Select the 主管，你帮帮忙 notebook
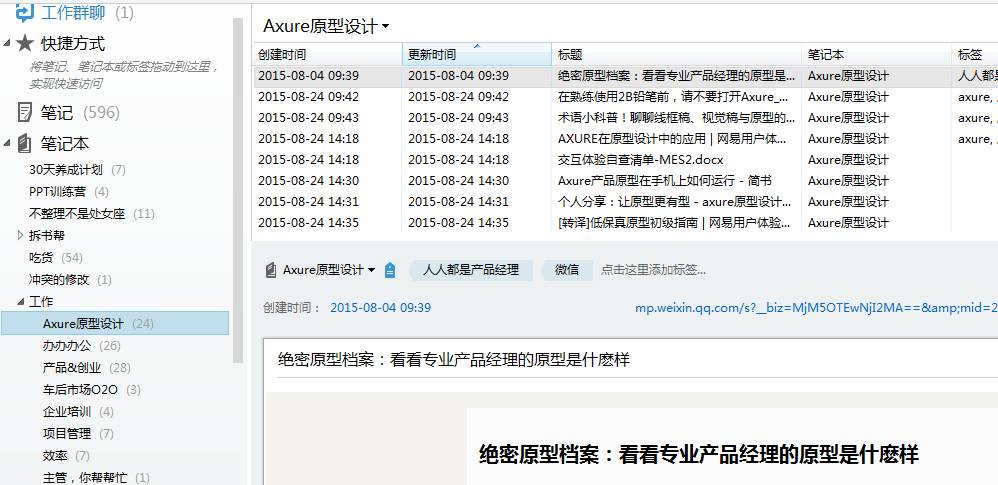998x485 pixels. tap(96, 477)
